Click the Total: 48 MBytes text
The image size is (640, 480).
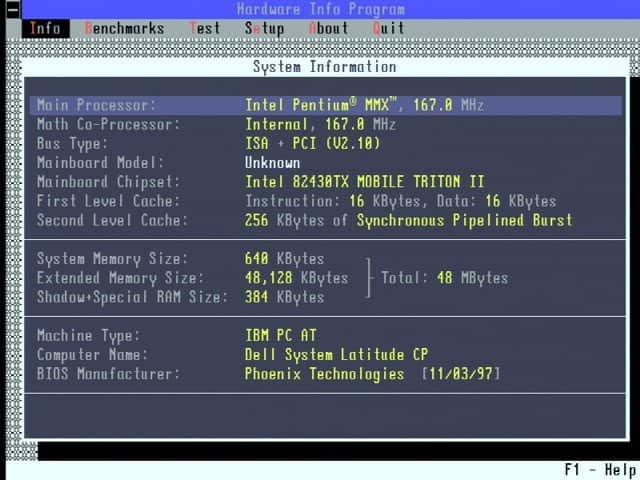click(444, 278)
